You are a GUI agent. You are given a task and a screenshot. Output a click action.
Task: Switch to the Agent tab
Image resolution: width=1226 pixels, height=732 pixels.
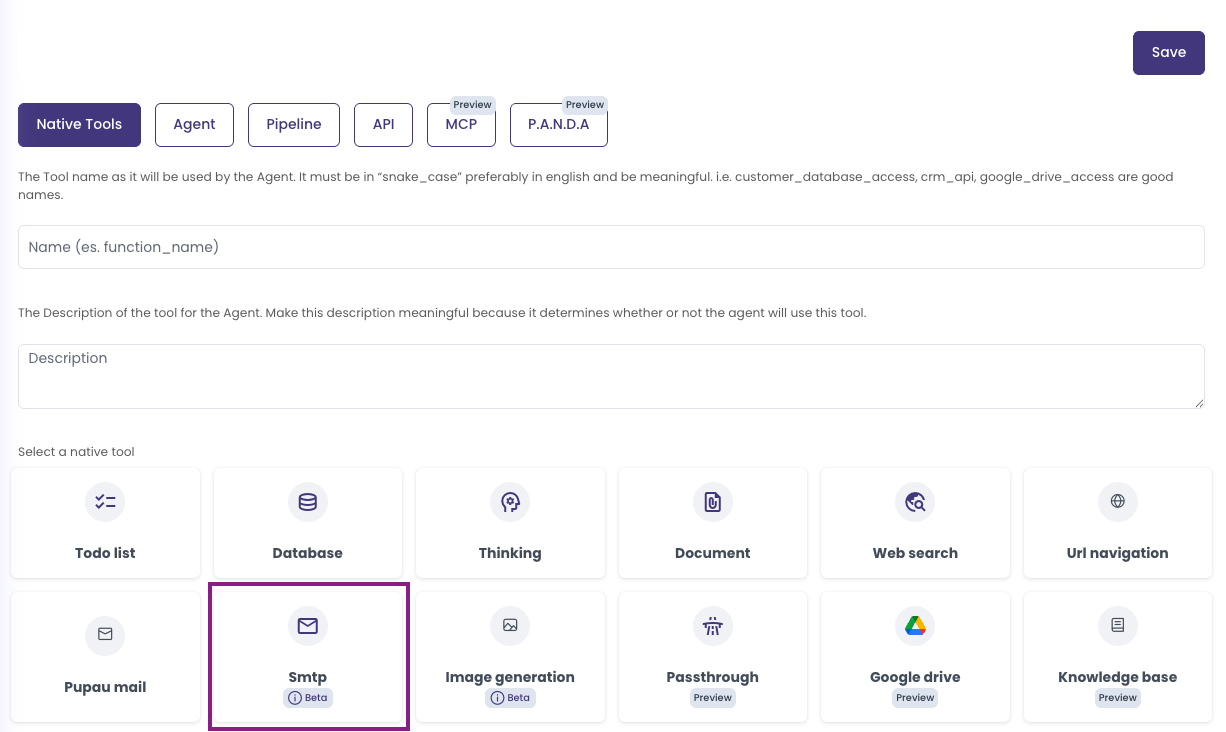click(x=194, y=125)
